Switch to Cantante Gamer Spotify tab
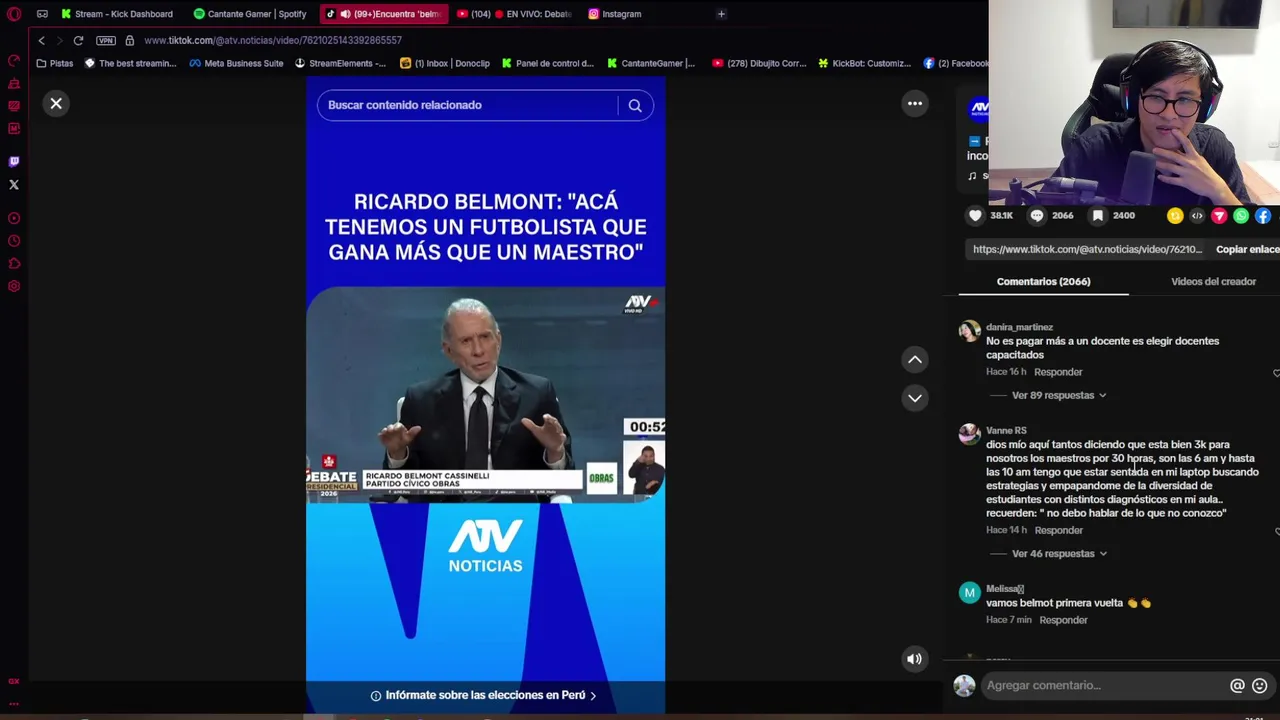 coord(250,14)
